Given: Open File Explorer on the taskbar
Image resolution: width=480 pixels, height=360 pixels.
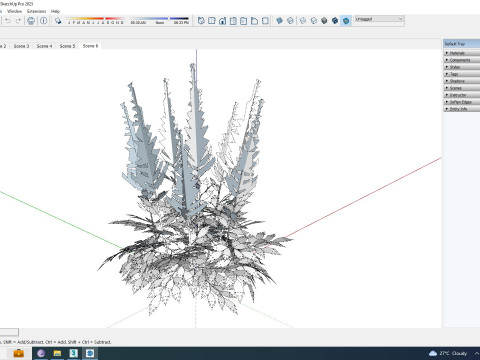Looking at the screenshot, I should pyautogui.click(x=57, y=353).
